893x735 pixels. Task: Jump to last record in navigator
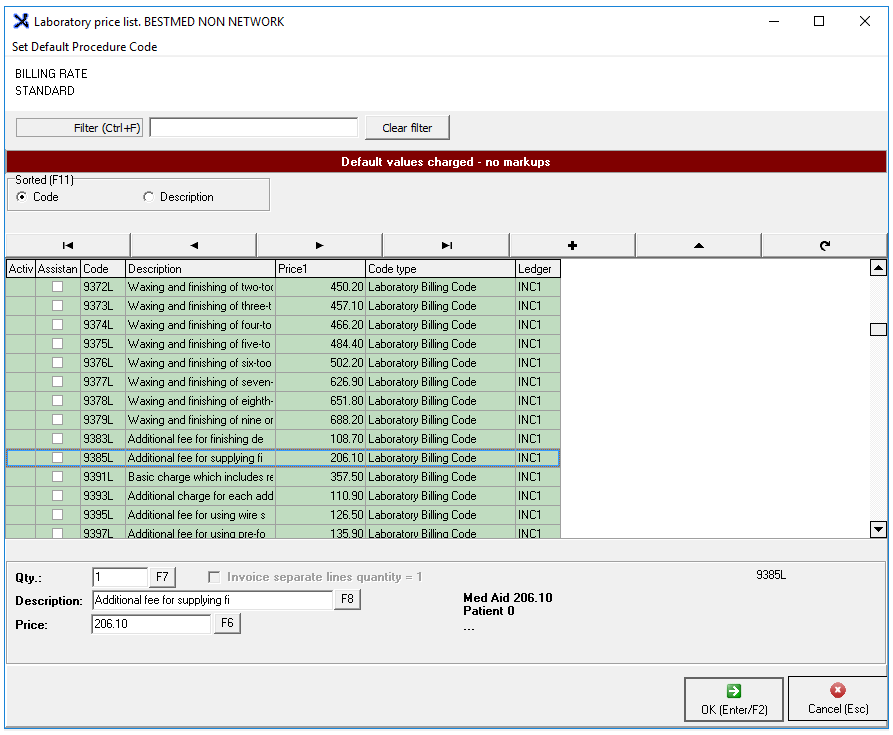(446, 245)
